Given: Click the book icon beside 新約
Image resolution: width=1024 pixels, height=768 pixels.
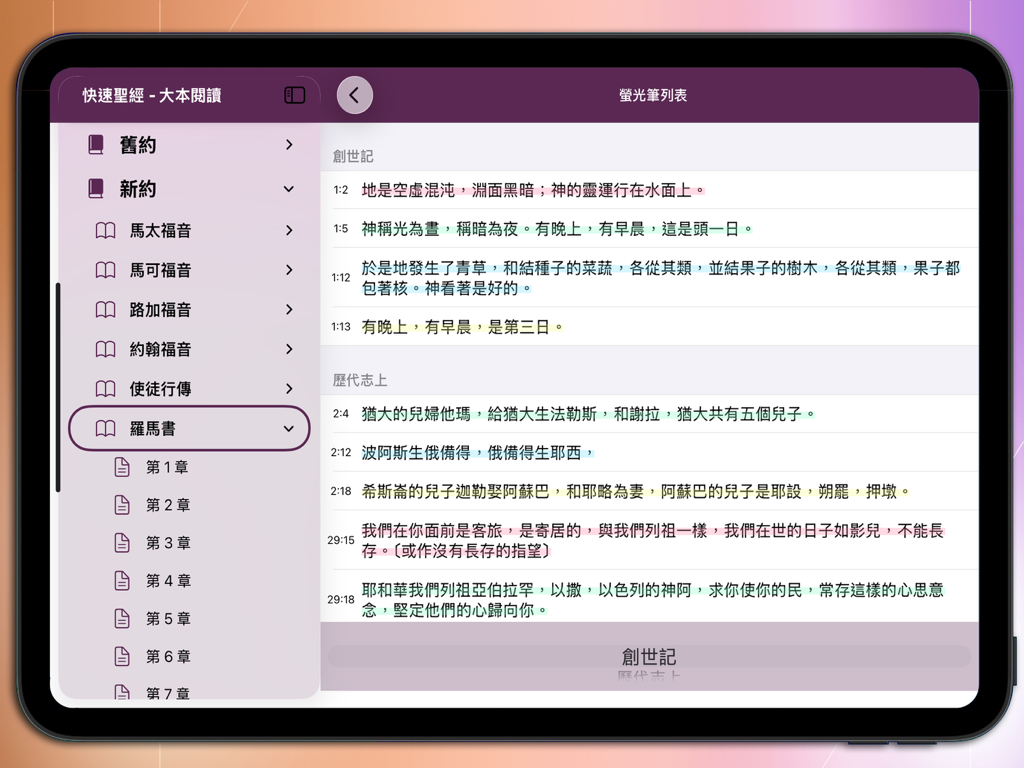Looking at the screenshot, I should point(95,188).
